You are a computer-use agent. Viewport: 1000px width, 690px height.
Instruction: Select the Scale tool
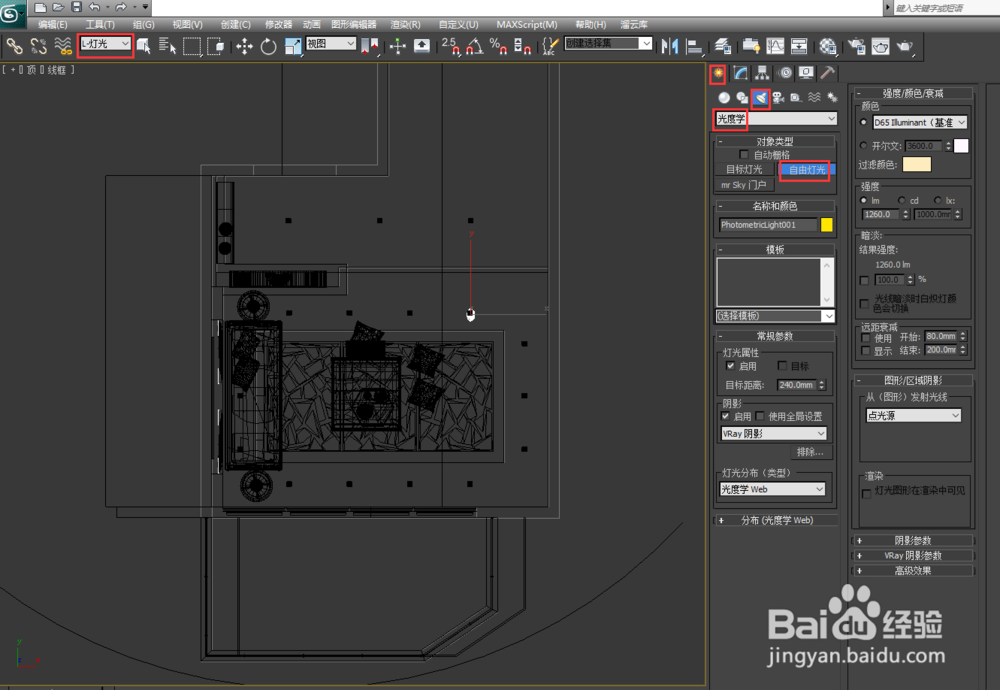pos(293,46)
